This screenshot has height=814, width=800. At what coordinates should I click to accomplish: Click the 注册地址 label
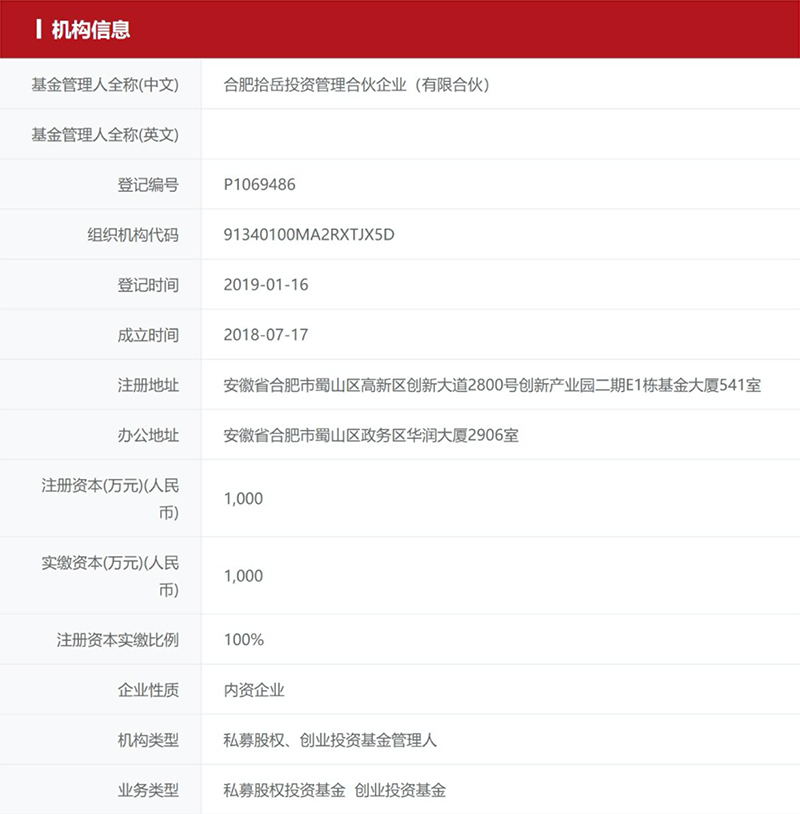(x=148, y=385)
